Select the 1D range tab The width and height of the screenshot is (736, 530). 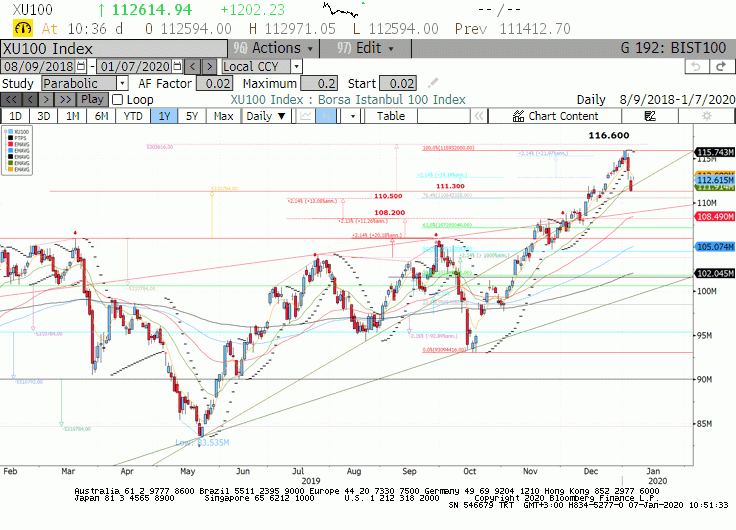coord(15,116)
